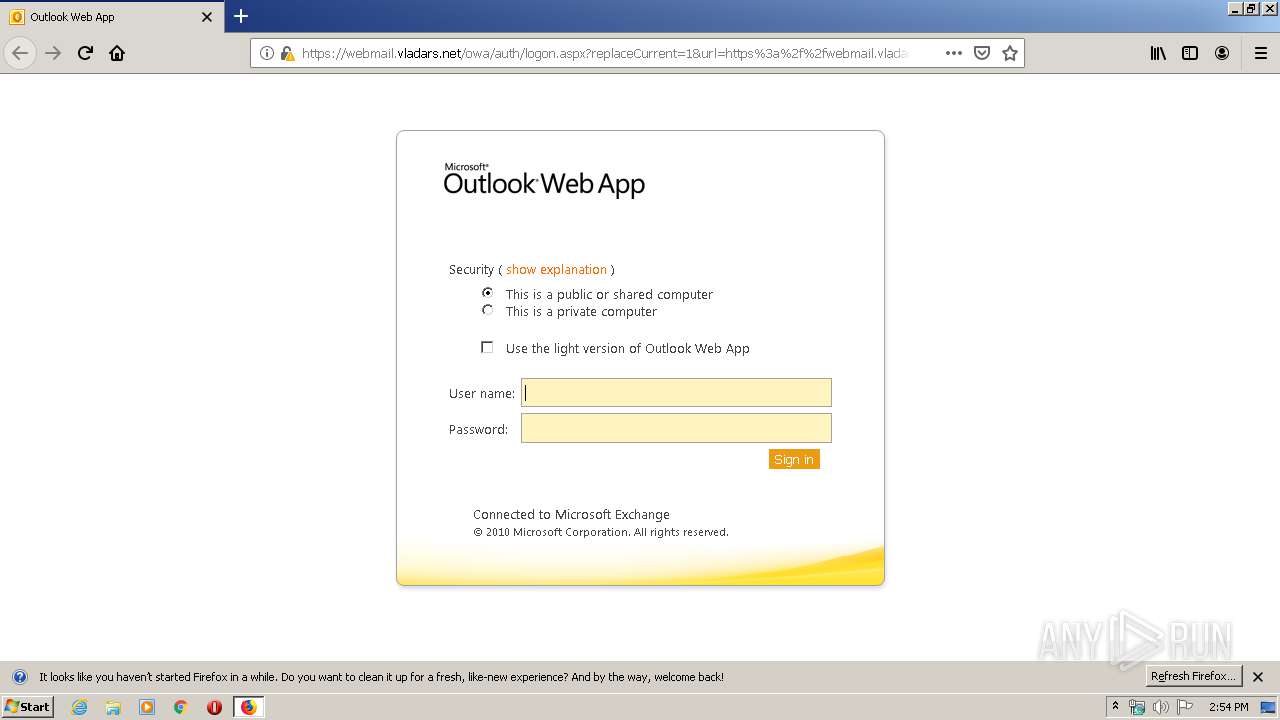The image size is (1280, 720).
Task: Focus the Password field
Action: [x=676, y=428]
